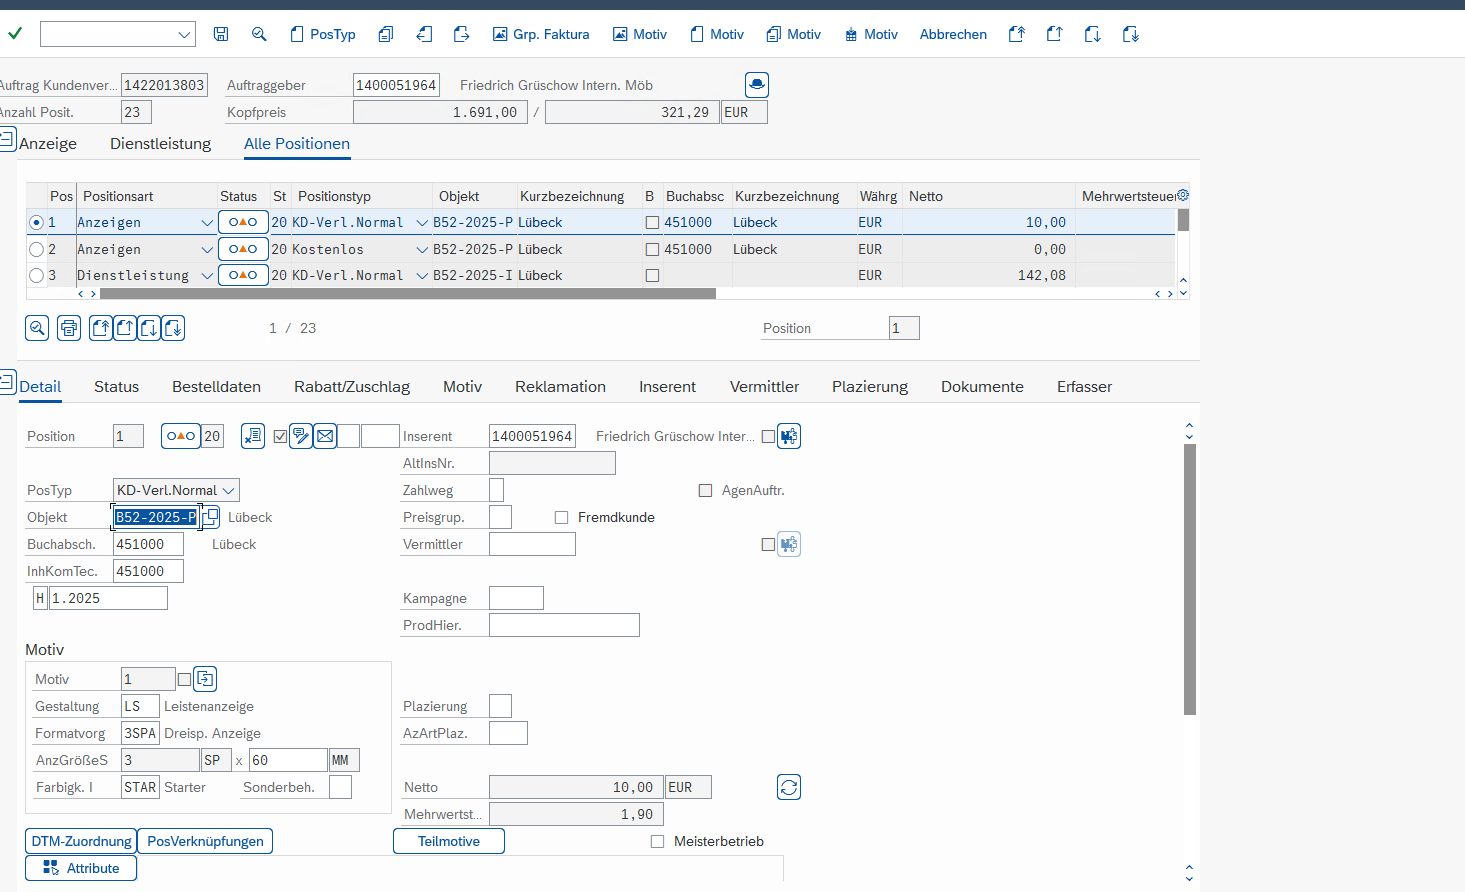Screen dimensions: 1465x892
Task: Click the next page icon in top toolbar
Action: click(1092, 34)
